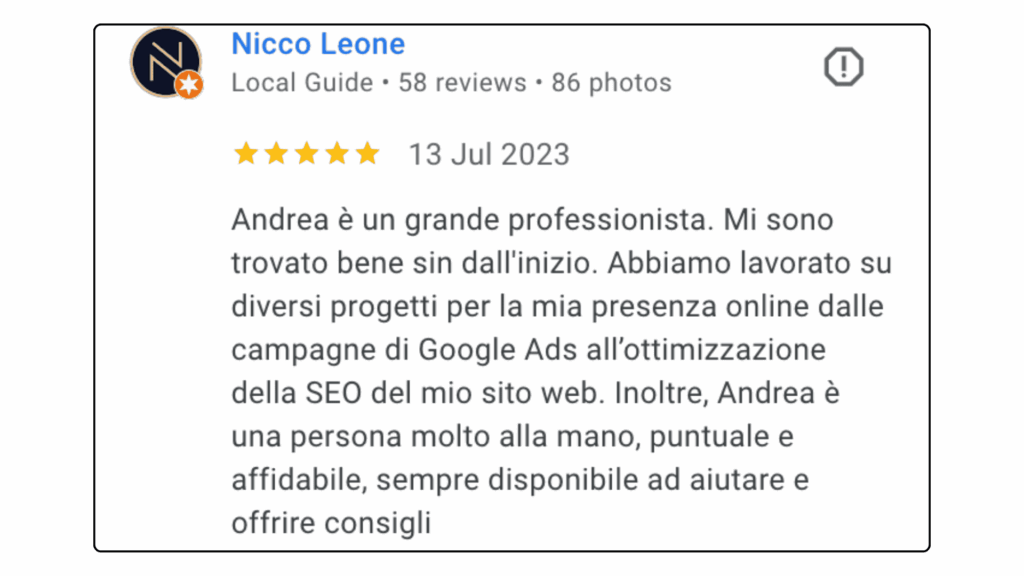The height and width of the screenshot is (576, 1024).
Task: Open Nicco Leone's round N avatar
Action: point(166,63)
